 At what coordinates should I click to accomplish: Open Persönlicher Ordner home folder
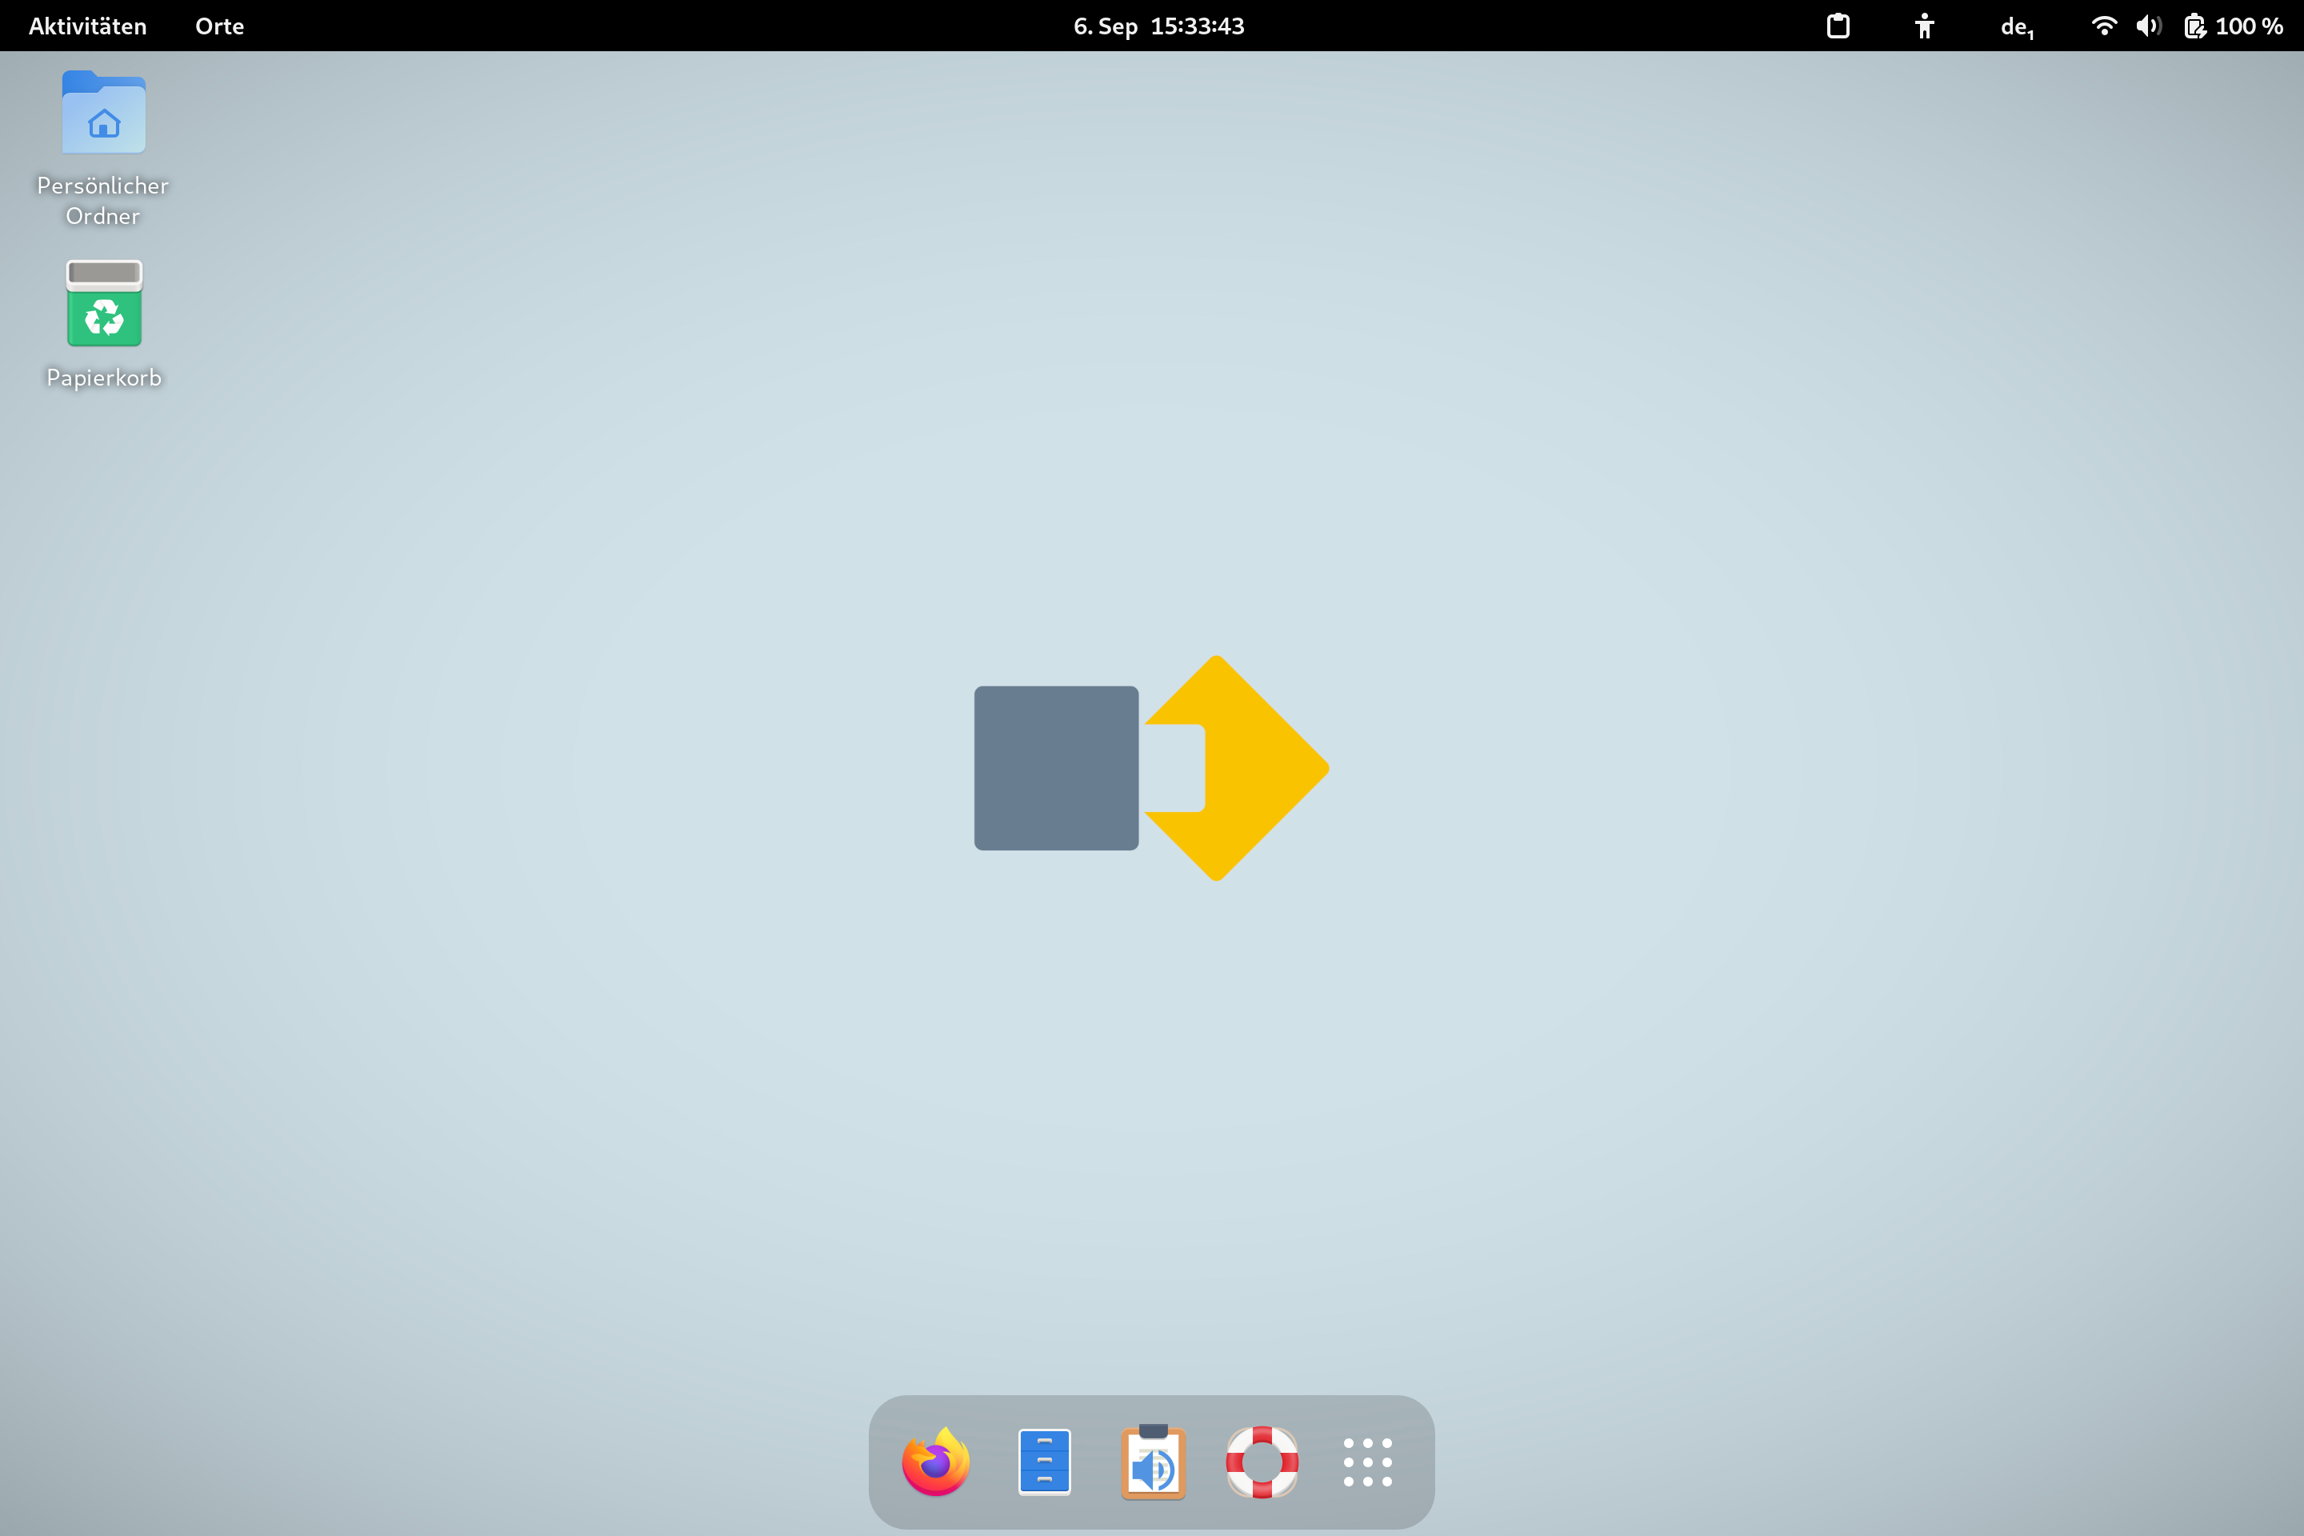(104, 113)
